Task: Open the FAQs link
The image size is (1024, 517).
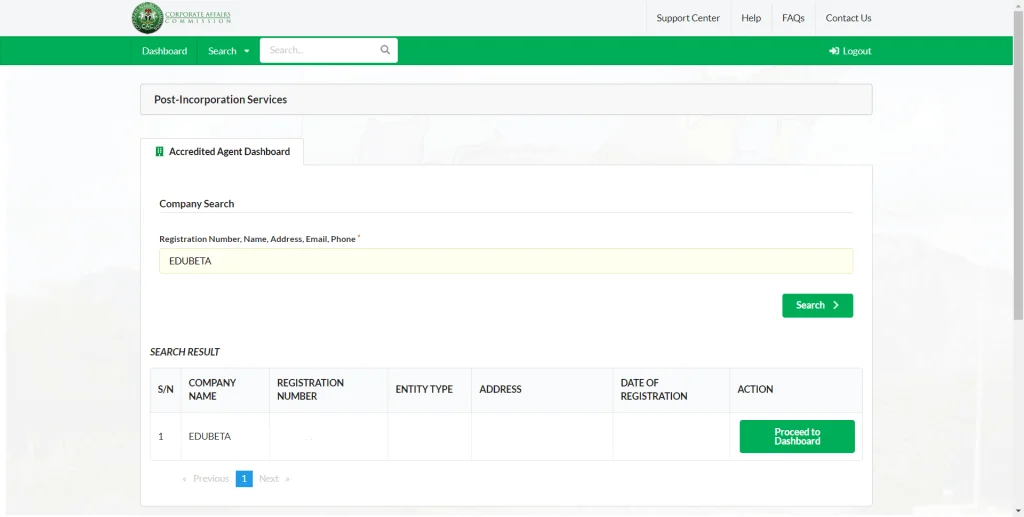Action: point(793,18)
